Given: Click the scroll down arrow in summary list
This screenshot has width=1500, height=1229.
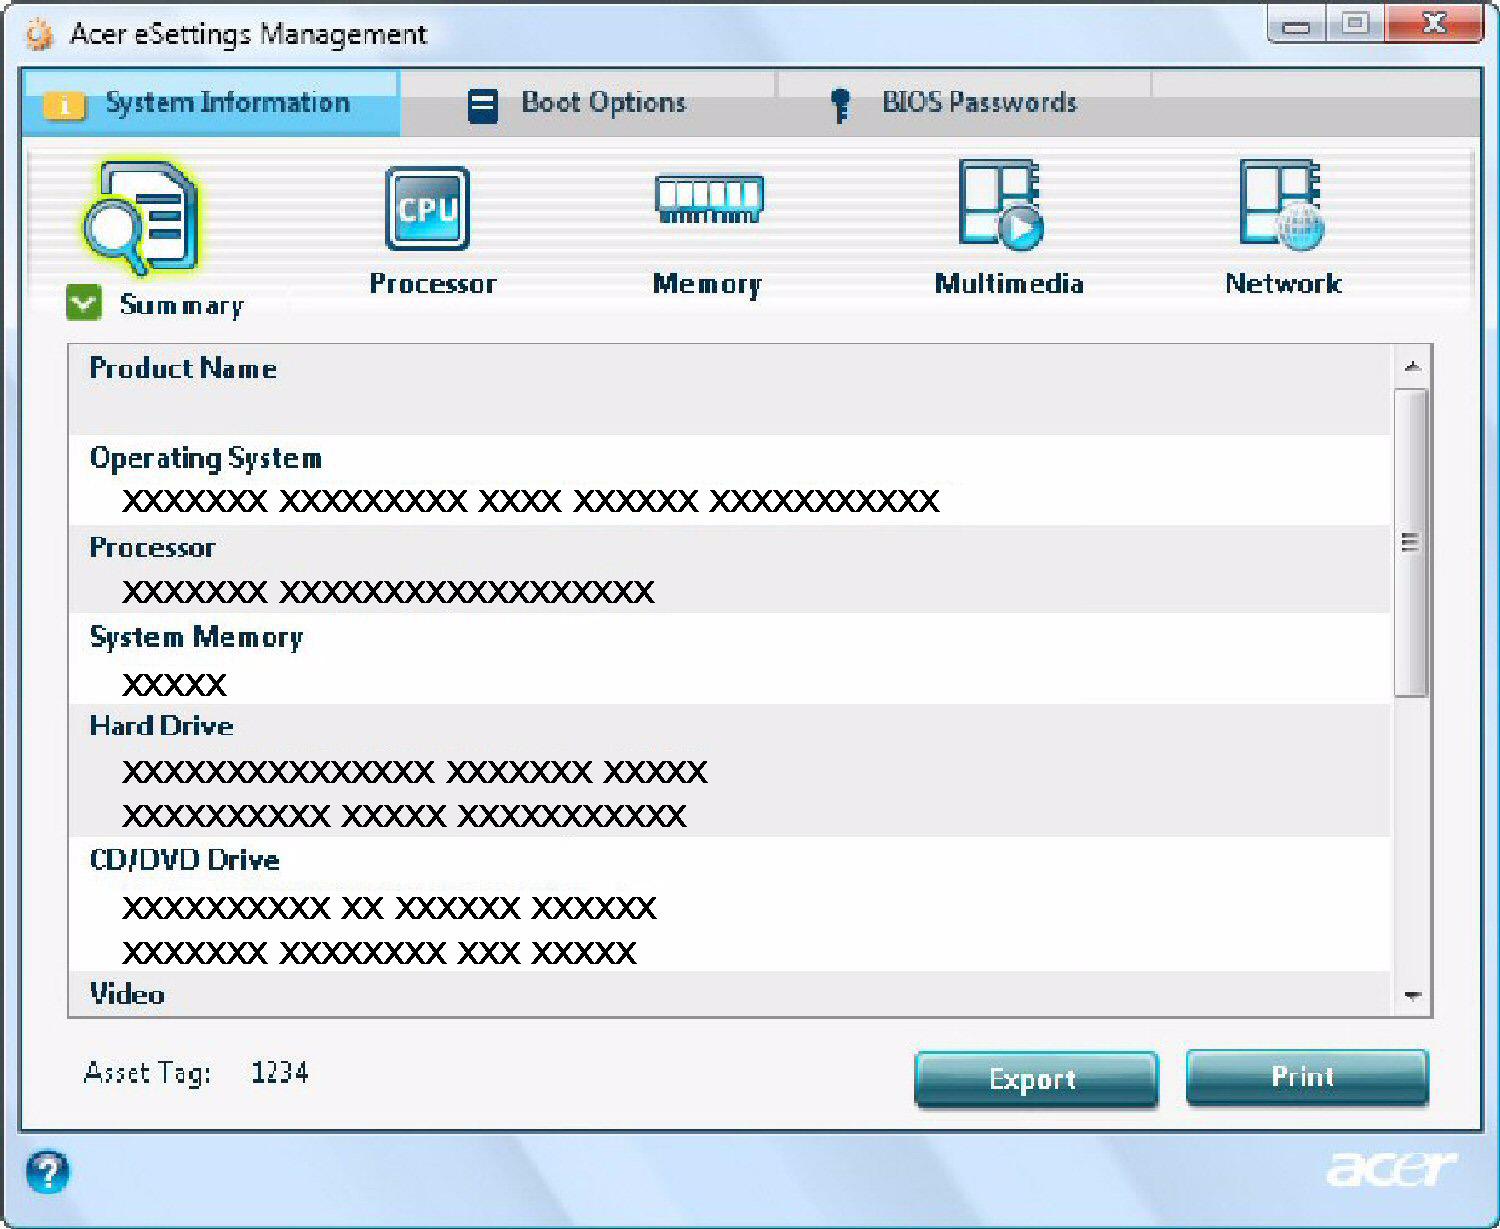Looking at the screenshot, I should click(x=1412, y=995).
